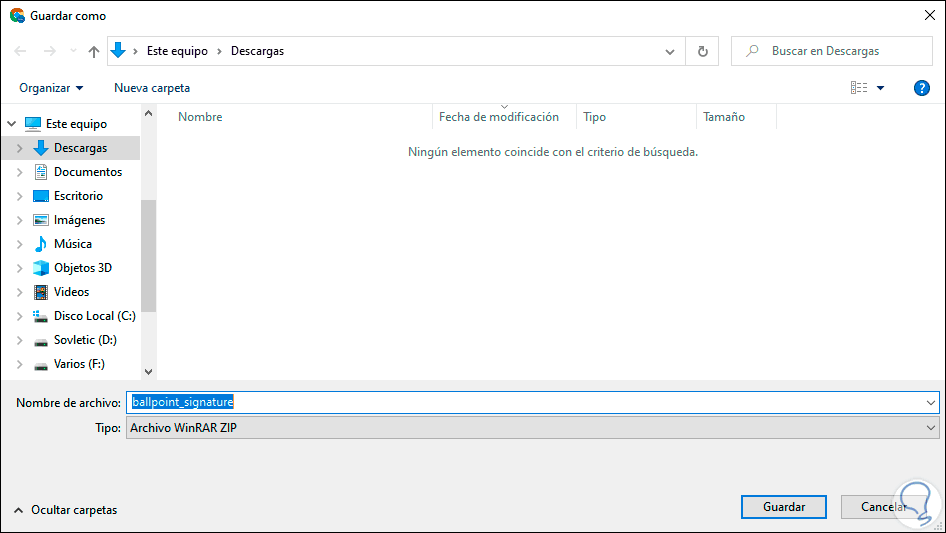Expand the Música tree node
Image resolution: width=946 pixels, height=533 pixels.
19,244
